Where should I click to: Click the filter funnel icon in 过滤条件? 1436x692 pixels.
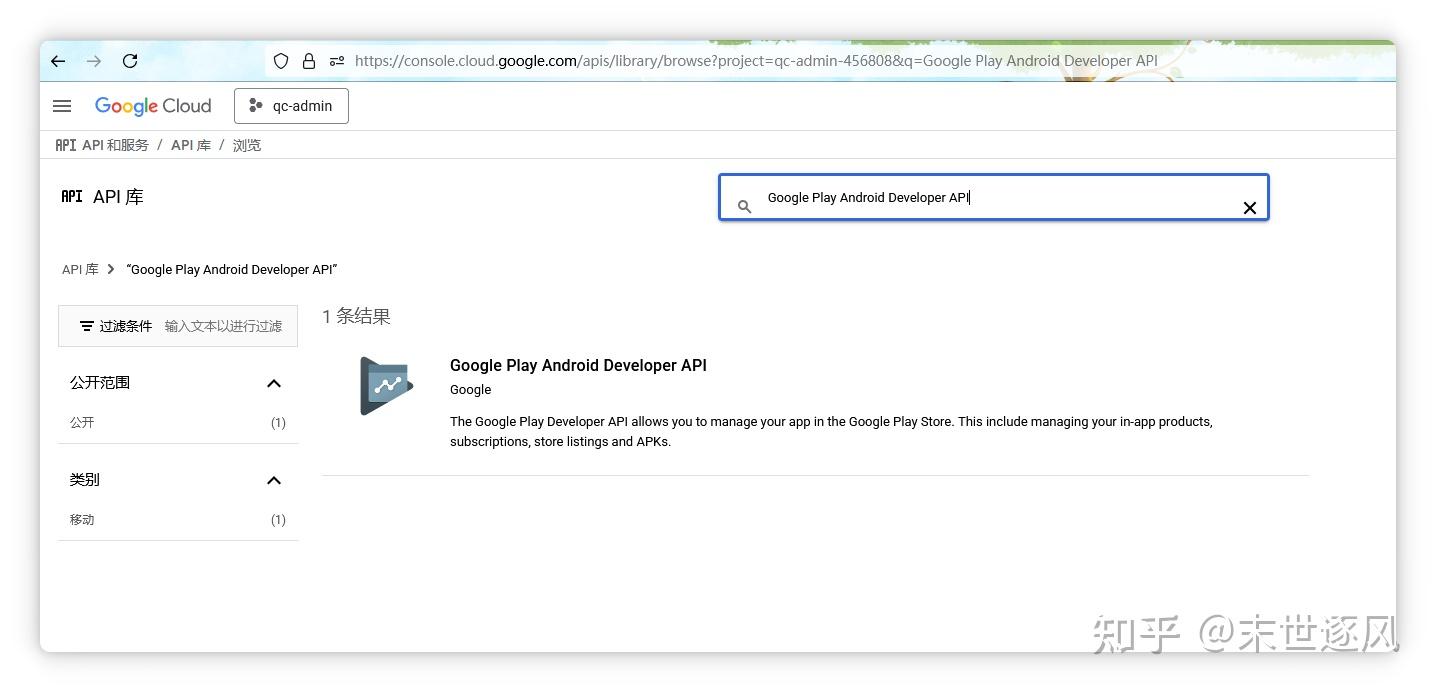click(x=88, y=325)
